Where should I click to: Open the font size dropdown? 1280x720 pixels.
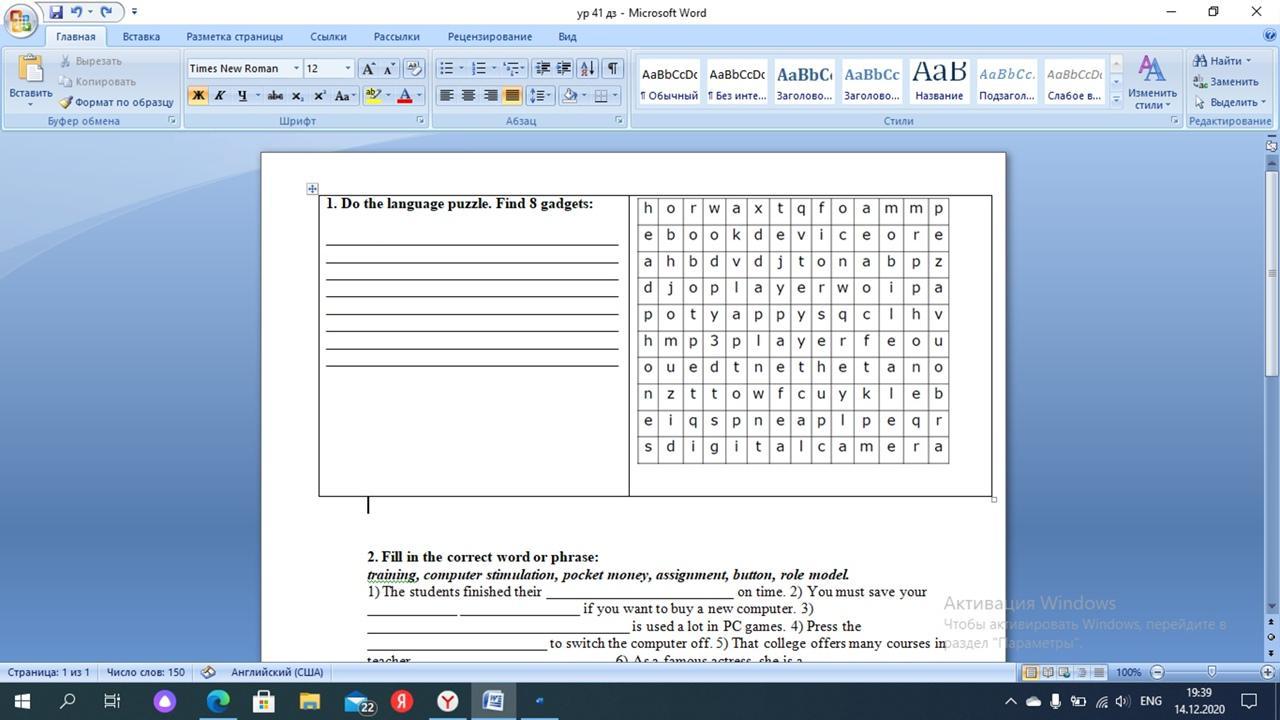[348, 68]
